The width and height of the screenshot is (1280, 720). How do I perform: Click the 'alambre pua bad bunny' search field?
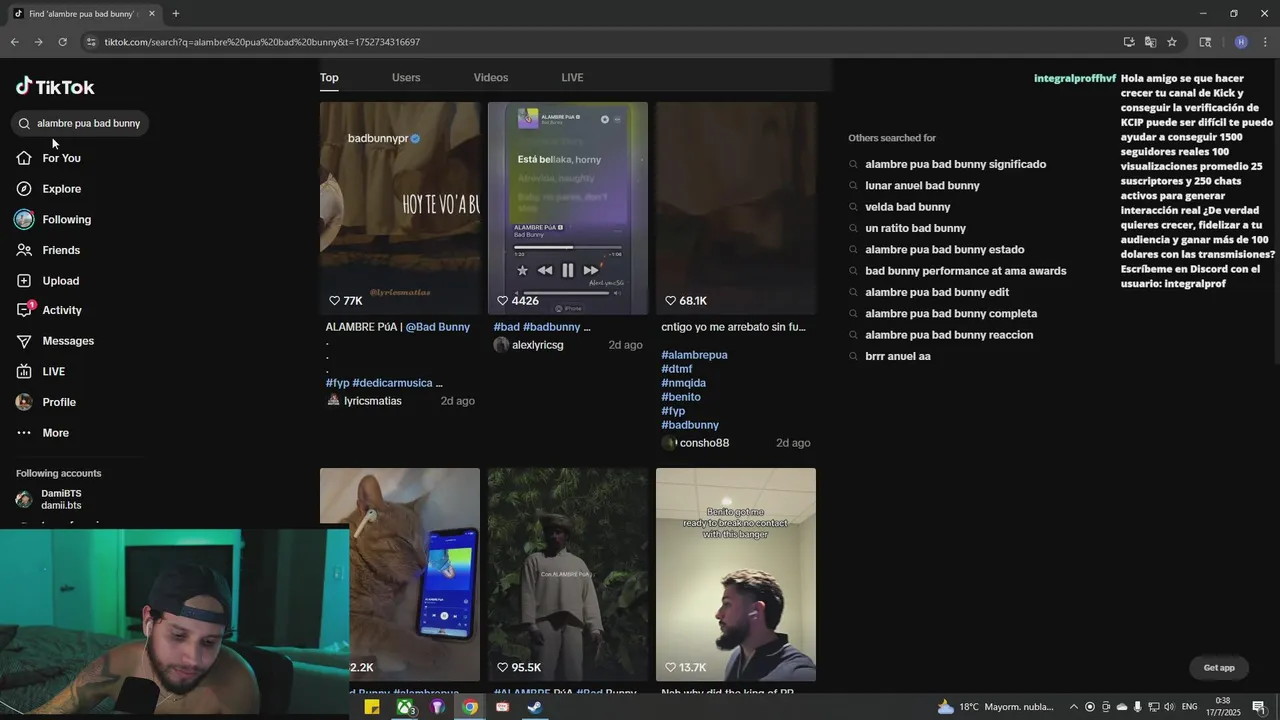coord(80,123)
